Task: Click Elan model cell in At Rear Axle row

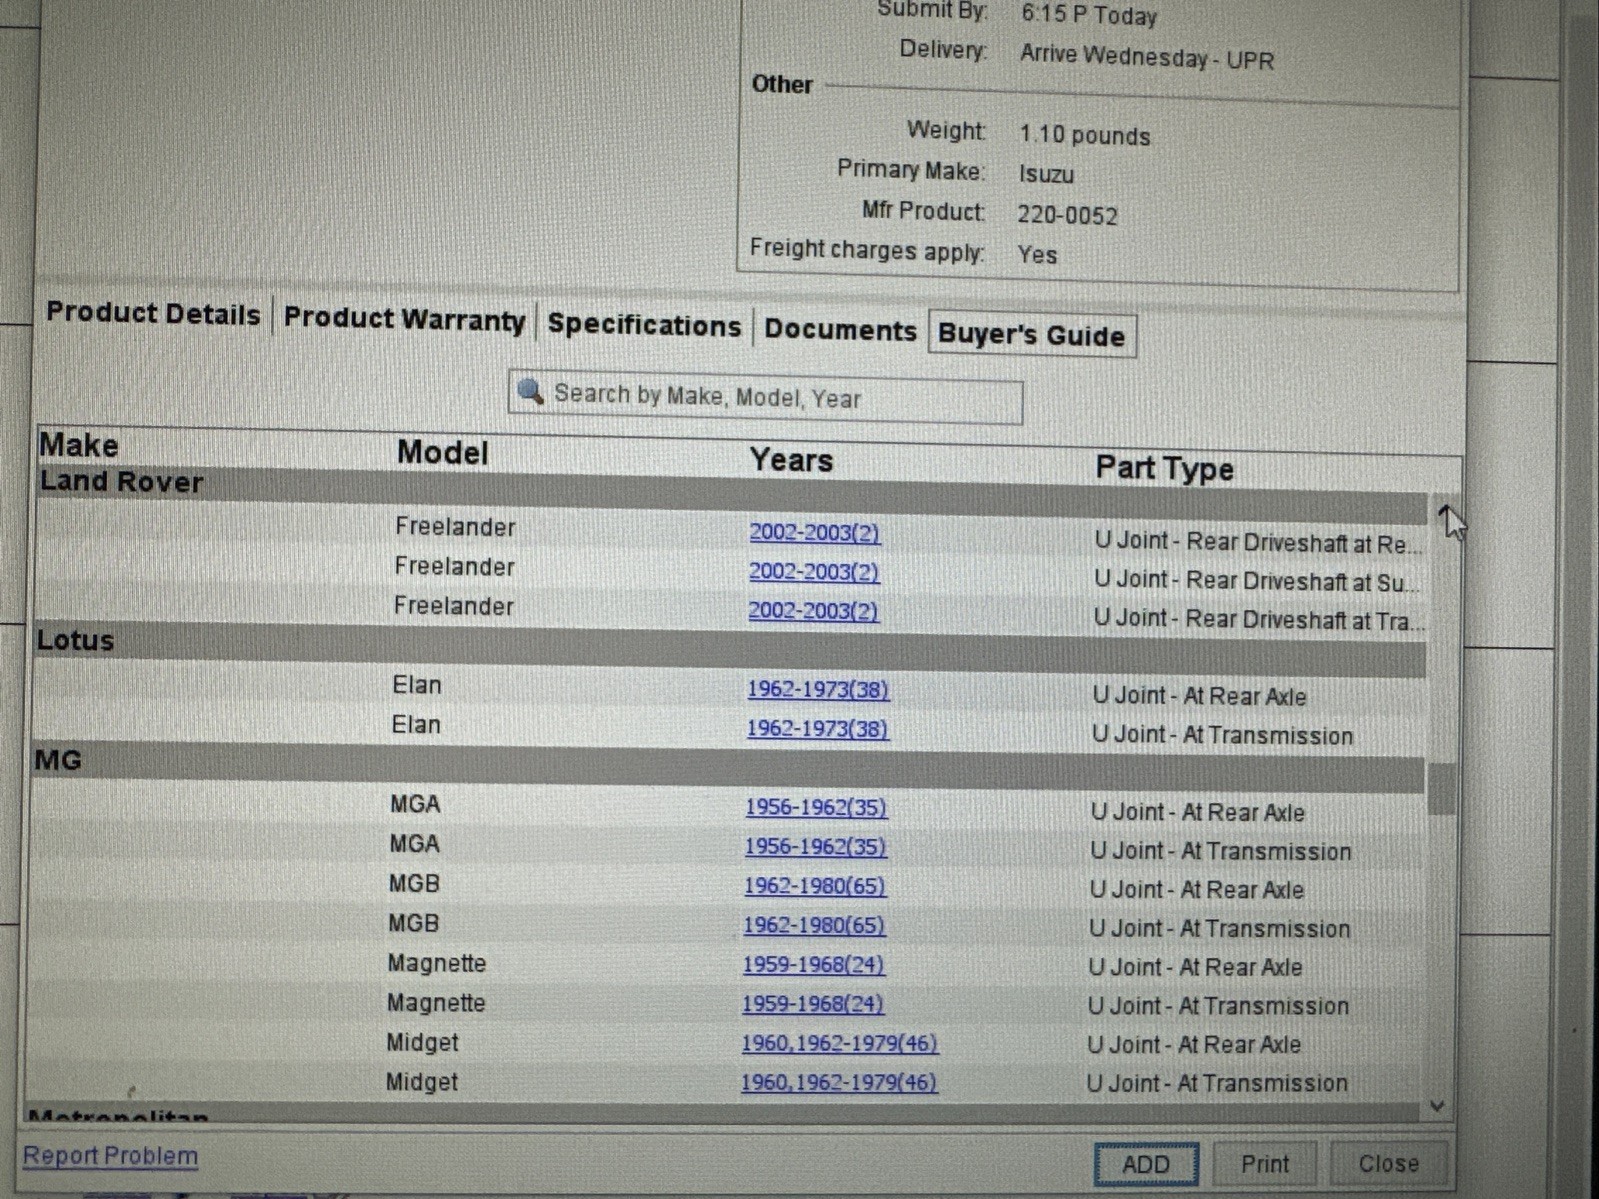Action: 416,685
